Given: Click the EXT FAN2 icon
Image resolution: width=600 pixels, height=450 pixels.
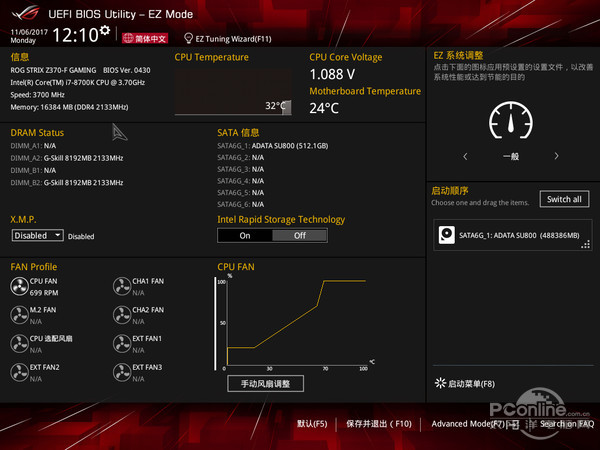Looking at the screenshot, I should [x=19, y=373].
